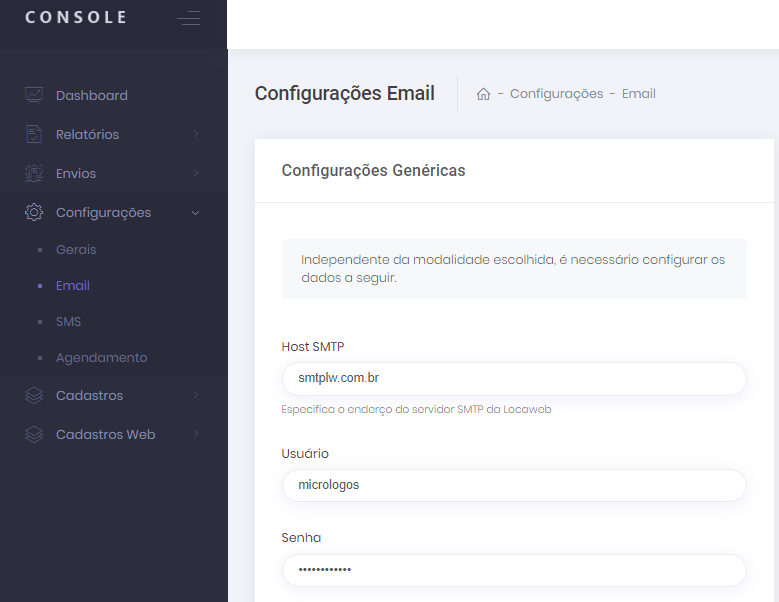
Task: Toggle the sidebar with hamburger icon
Action: pos(188,18)
